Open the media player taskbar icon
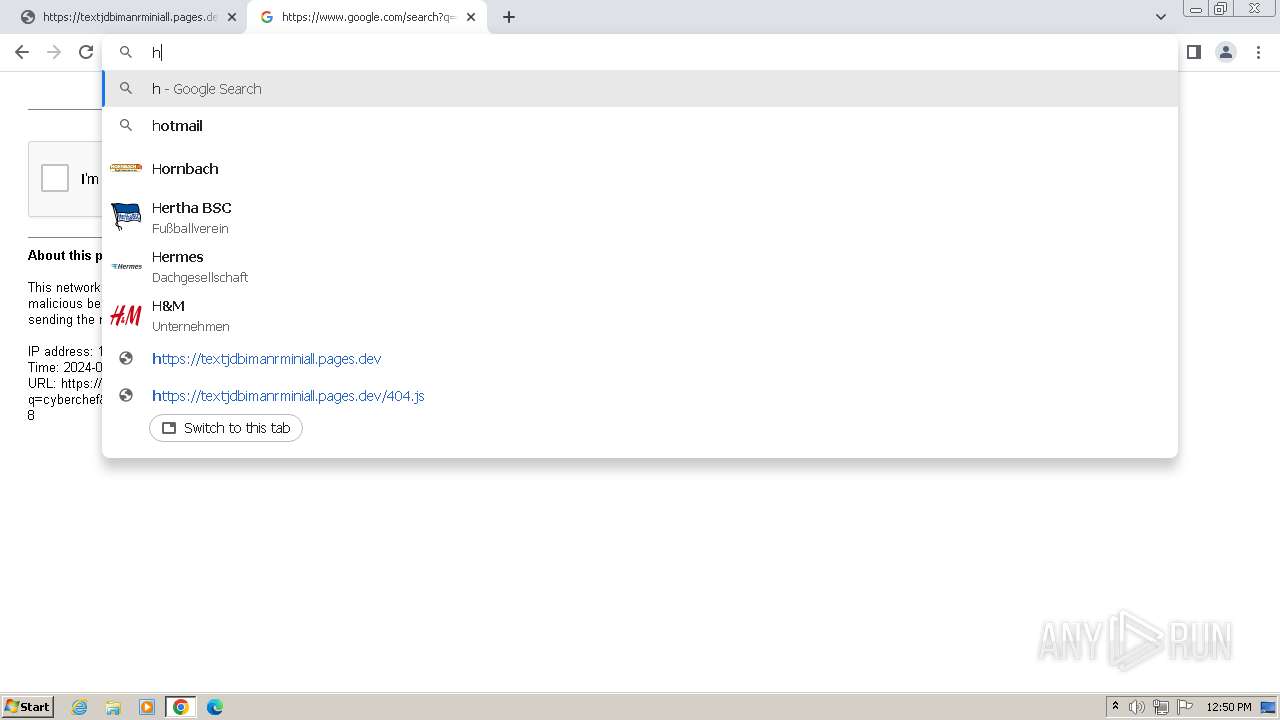 click(147, 707)
